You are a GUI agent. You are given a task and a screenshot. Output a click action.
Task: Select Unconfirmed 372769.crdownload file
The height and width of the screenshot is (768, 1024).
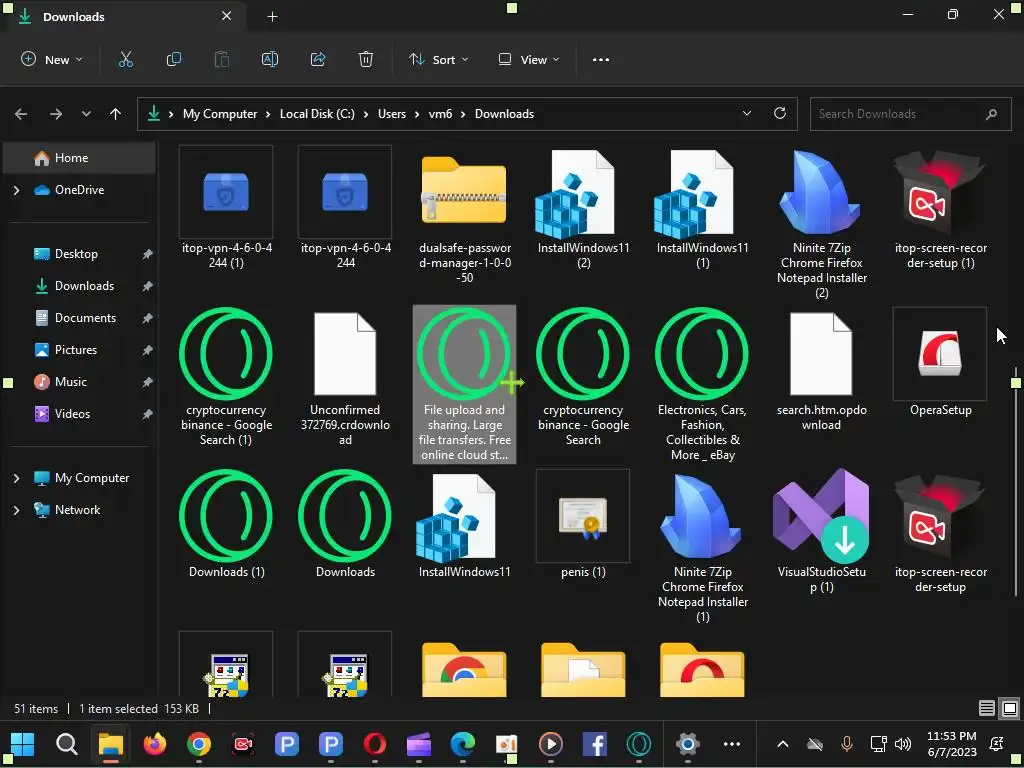coord(345,377)
